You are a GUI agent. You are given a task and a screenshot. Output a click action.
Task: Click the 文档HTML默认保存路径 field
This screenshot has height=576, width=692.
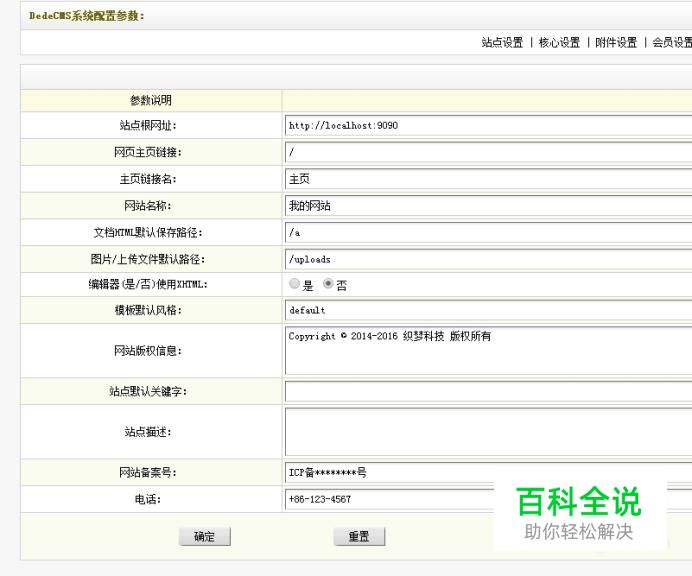(489, 233)
